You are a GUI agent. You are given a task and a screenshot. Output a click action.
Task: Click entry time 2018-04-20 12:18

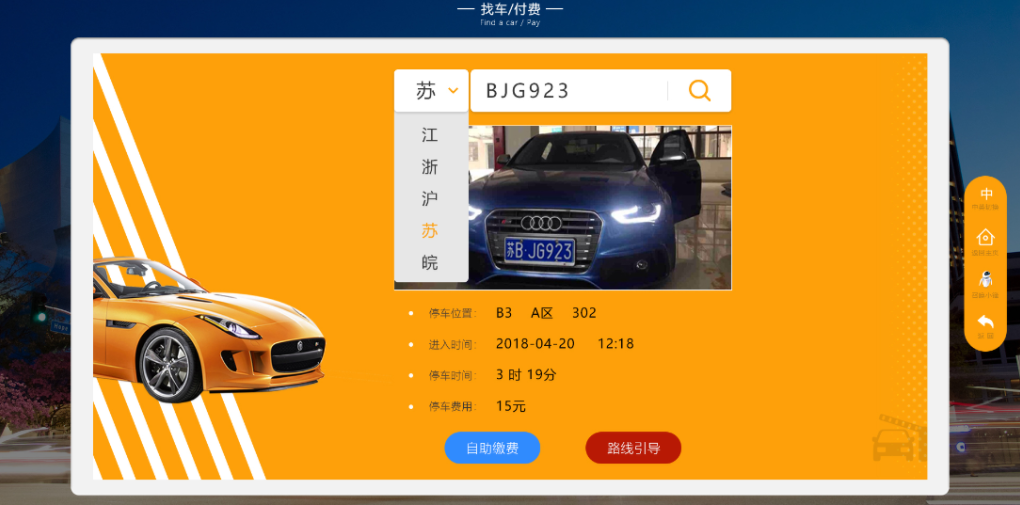coord(565,344)
